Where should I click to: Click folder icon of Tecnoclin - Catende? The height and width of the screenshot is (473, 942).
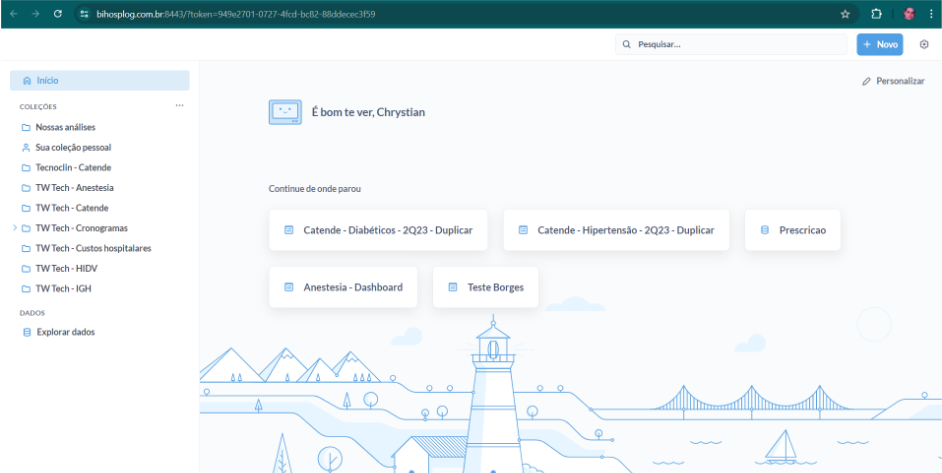[x=26, y=168]
